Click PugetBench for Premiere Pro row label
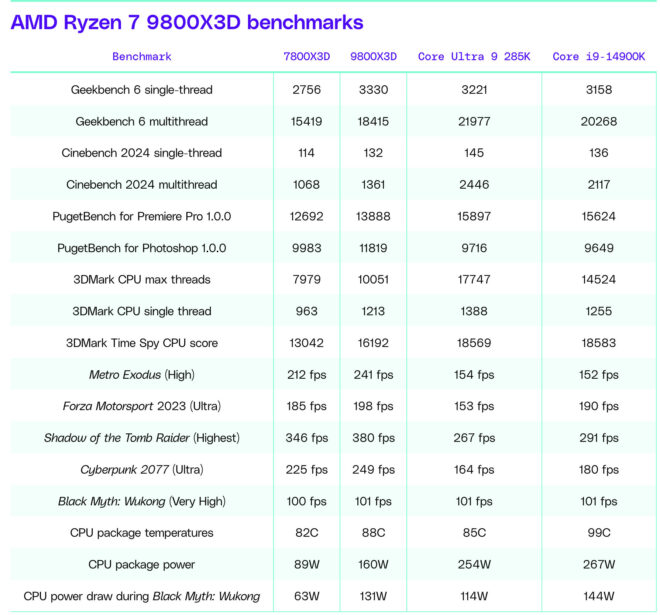Image resolution: width=660 pixels, height=615 pixels. tap(142, 216)
